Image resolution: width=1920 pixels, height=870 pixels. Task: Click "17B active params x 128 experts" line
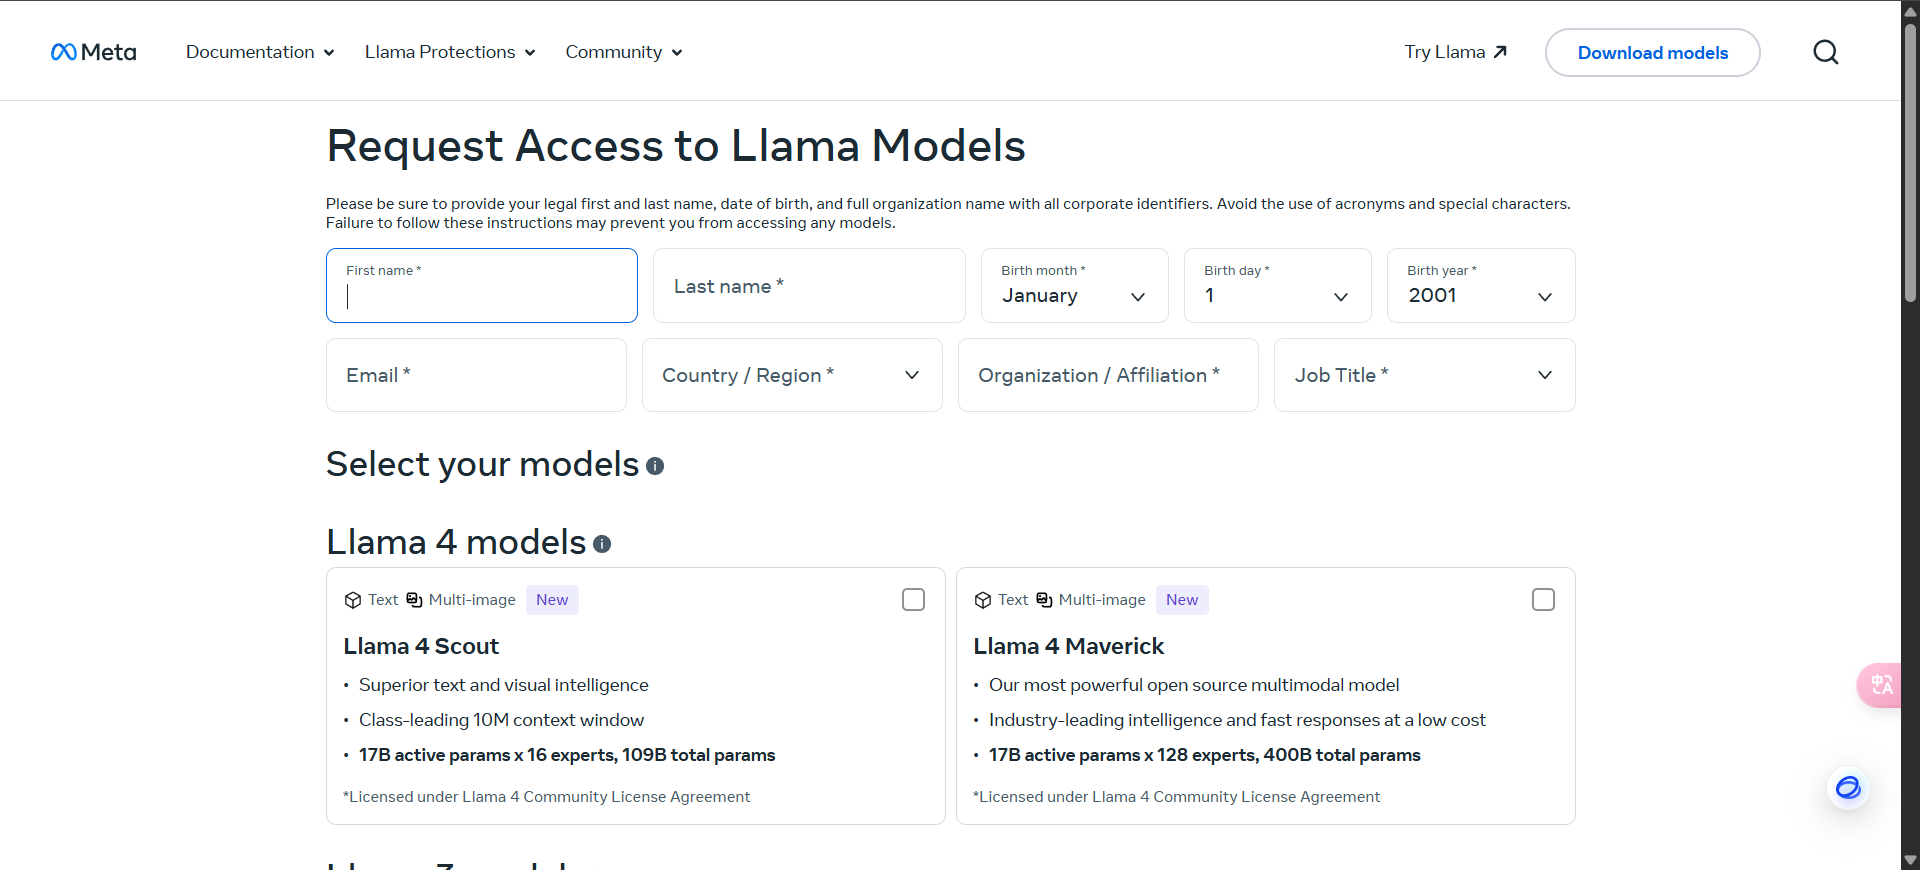coord(1204,755)
